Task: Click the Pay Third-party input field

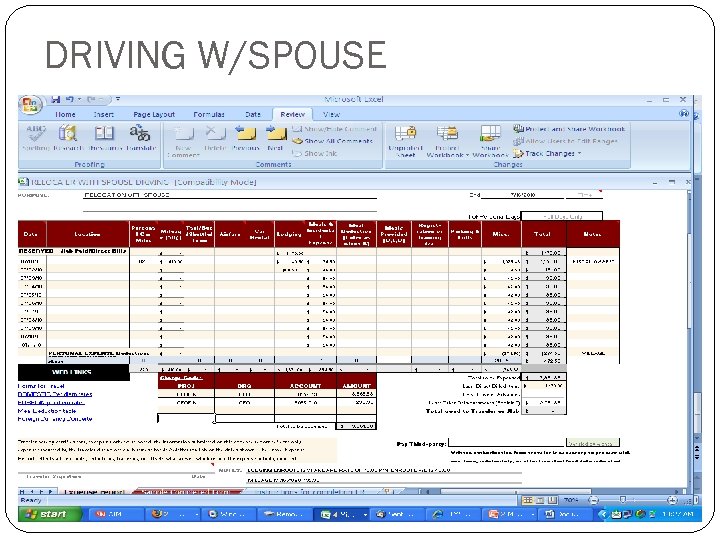Action: pos(506,443)
